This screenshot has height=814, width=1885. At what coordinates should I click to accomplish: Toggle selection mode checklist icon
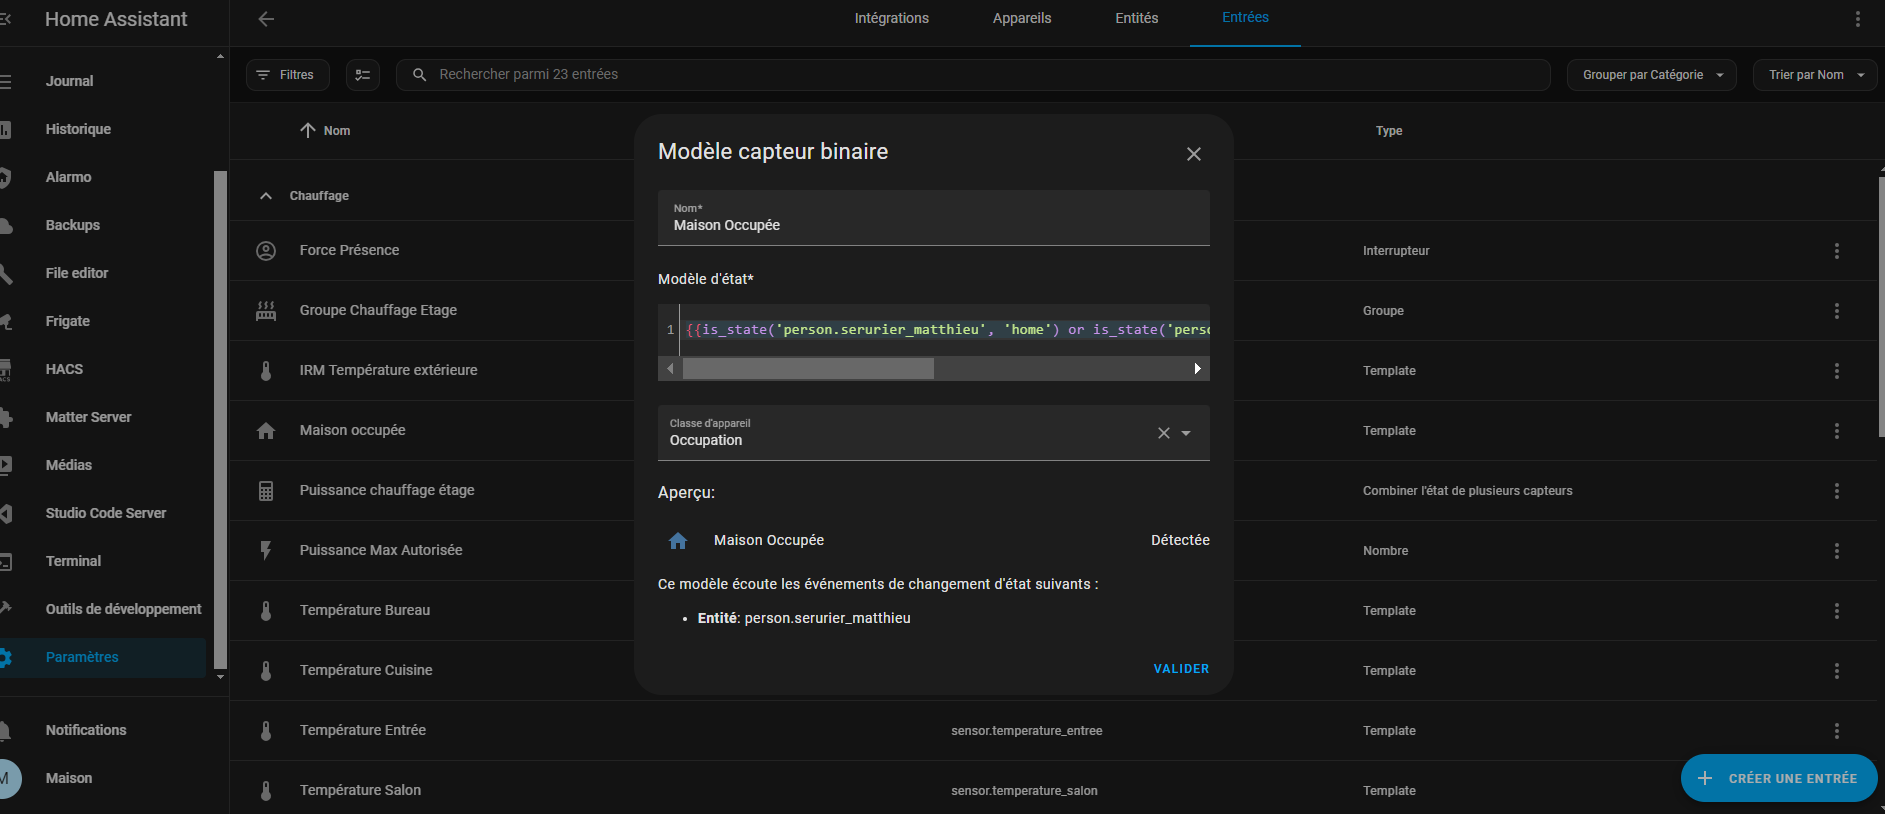pyautogui.click(x=363, y=75)
